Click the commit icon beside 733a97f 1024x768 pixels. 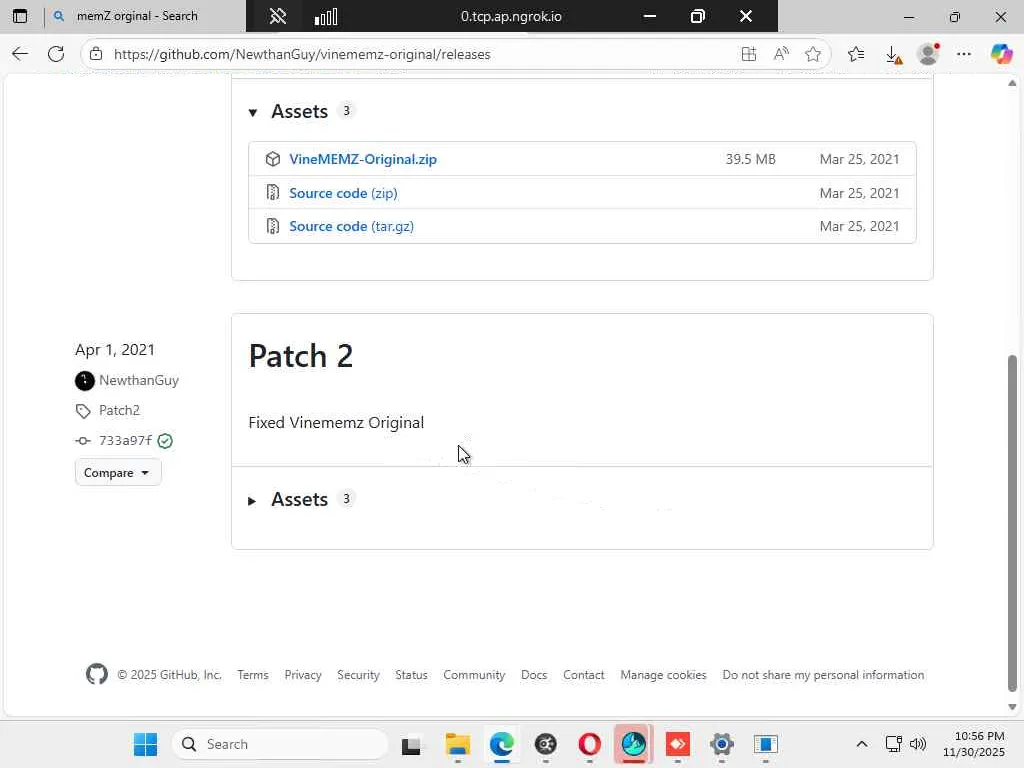pyautogui.click(x=83, y=441)
